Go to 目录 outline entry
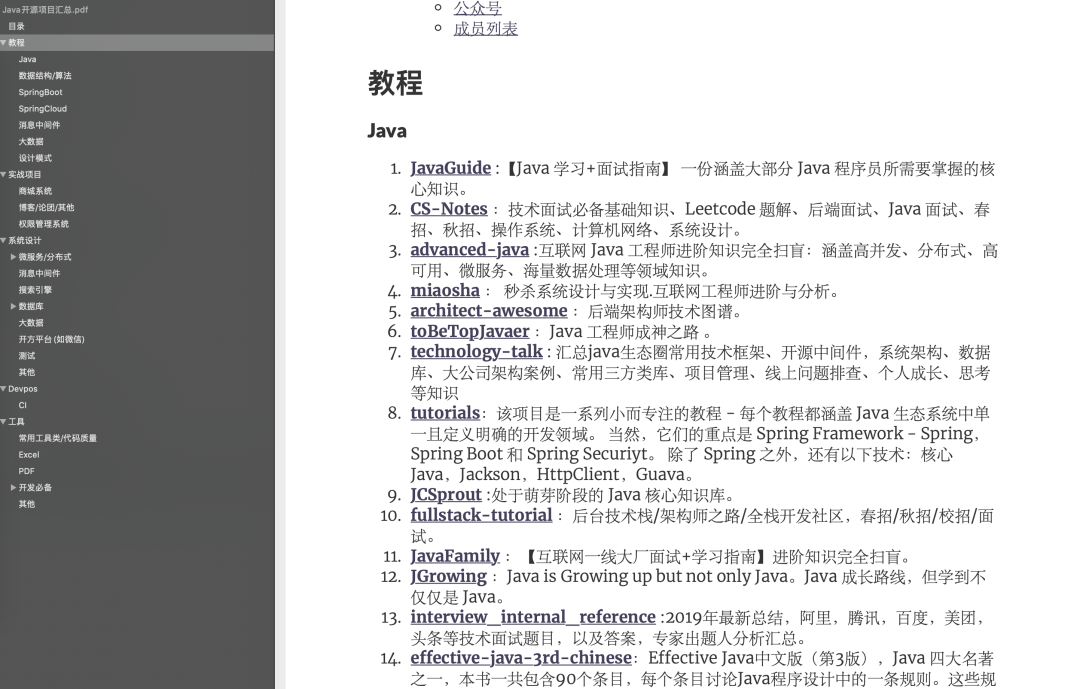This screenshot has height=689, width=1080. pyautogui.click(x=17, y=26)
